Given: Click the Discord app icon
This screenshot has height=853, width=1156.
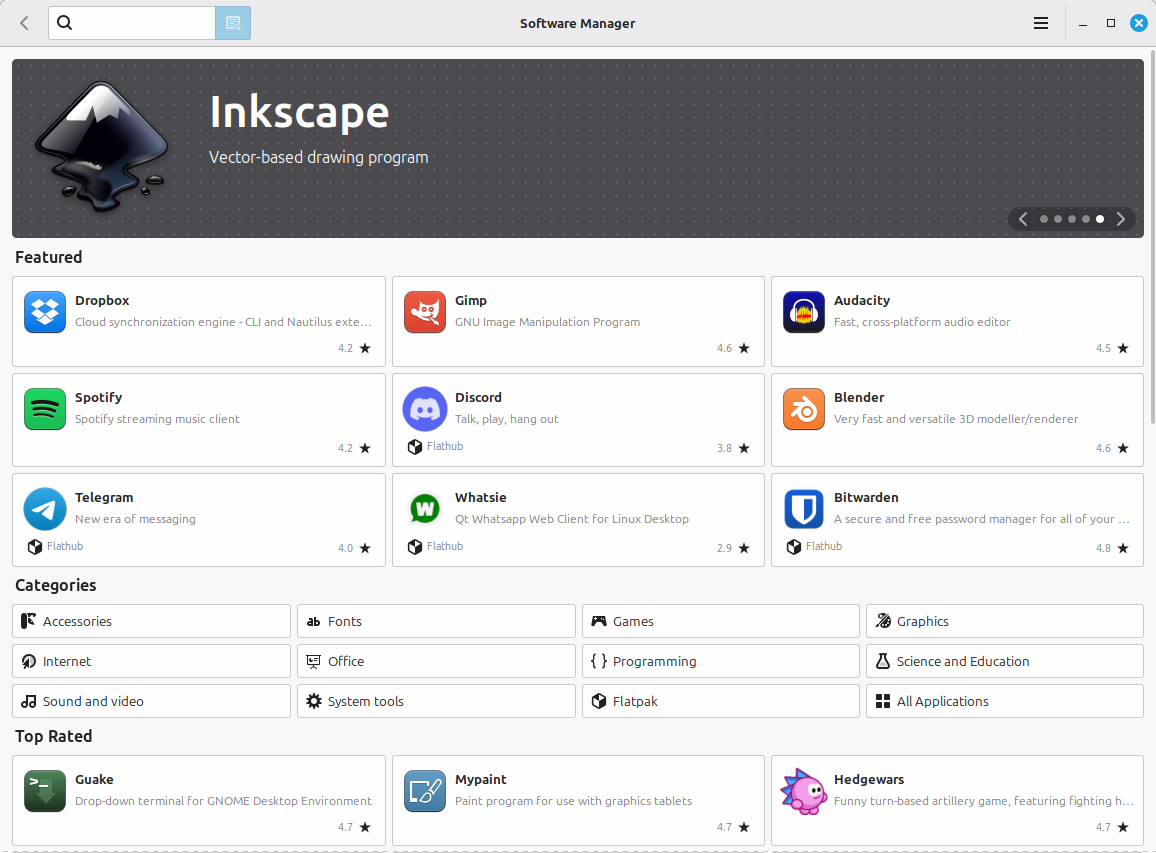Looking at the screenshot, I should coord(424,409).
